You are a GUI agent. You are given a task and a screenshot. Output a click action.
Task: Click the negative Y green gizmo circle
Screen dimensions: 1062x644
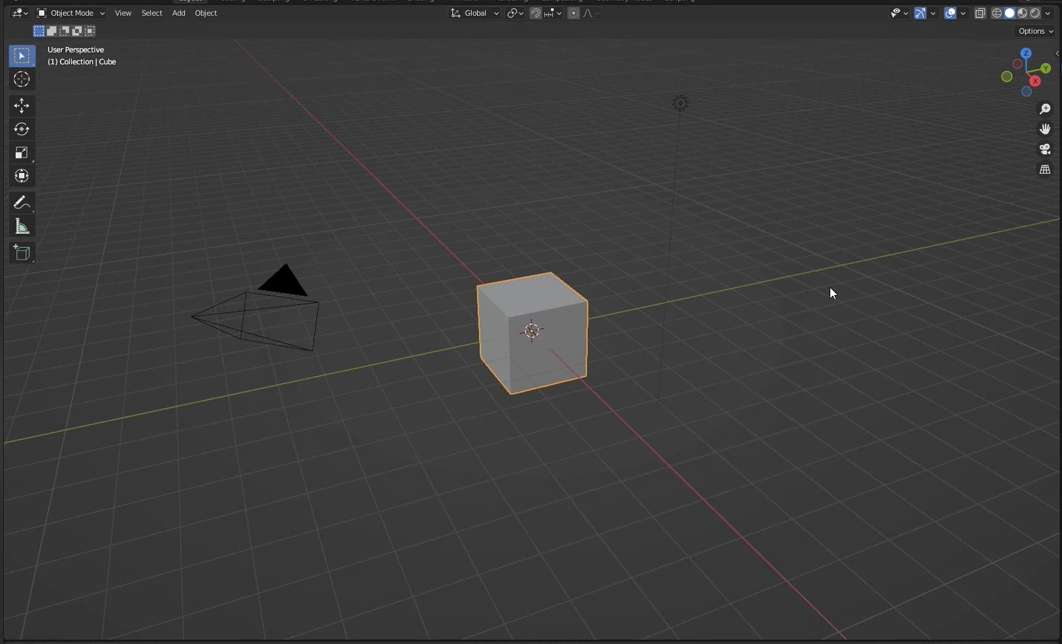1006,77
